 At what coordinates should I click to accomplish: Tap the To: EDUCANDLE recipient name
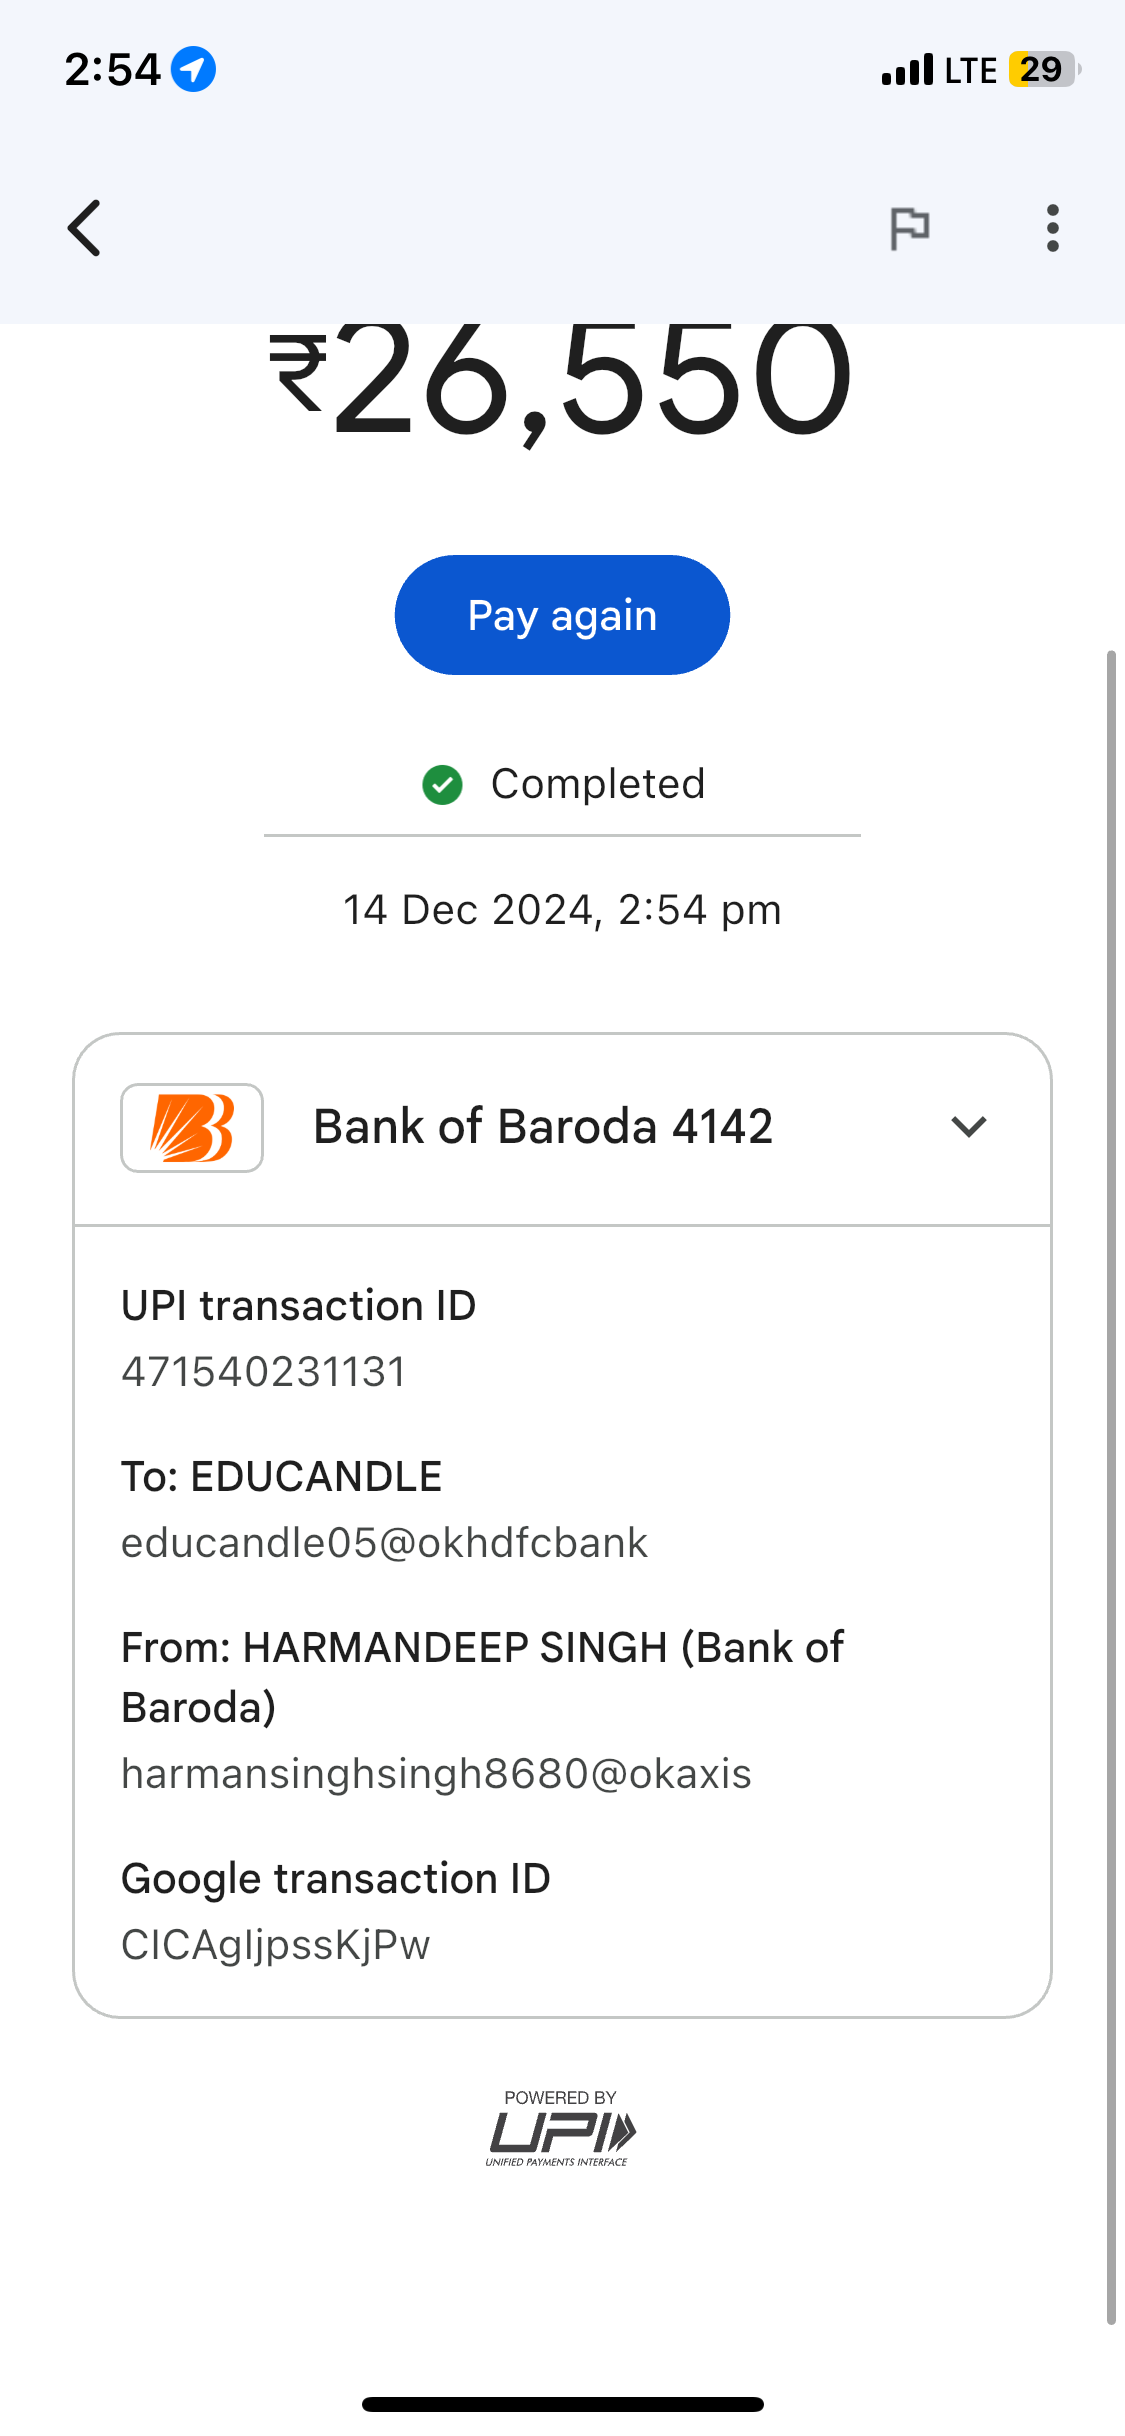(282, 1477)
